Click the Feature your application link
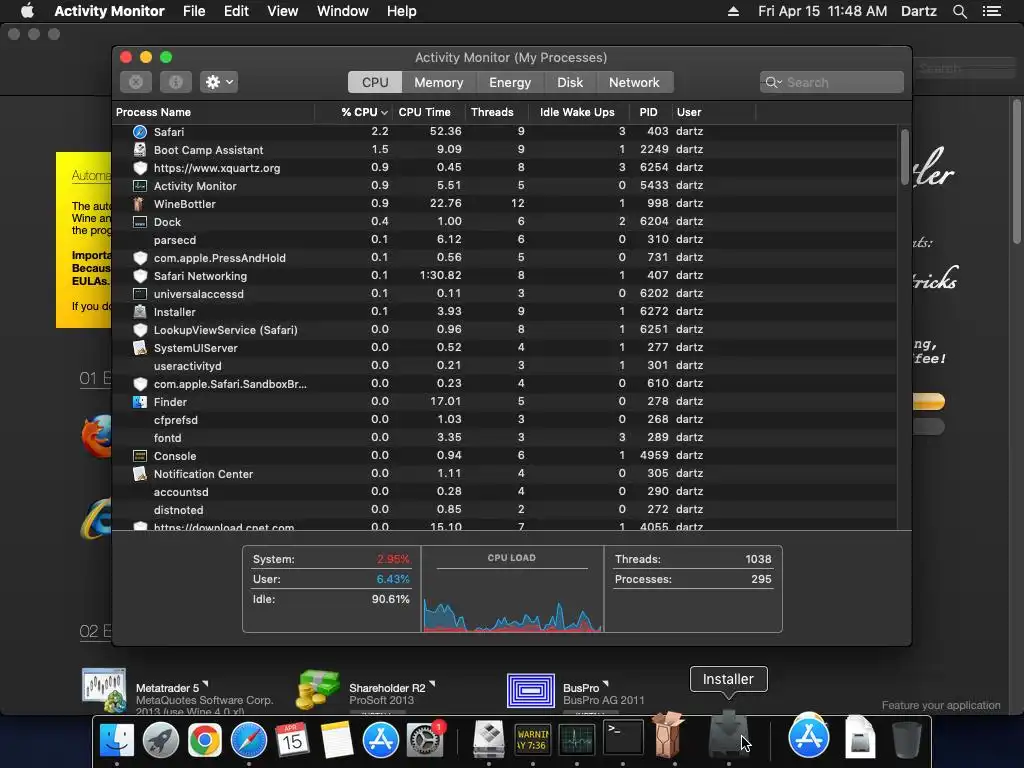Screen dimensions: 1024x768 (x=940, y=705)
